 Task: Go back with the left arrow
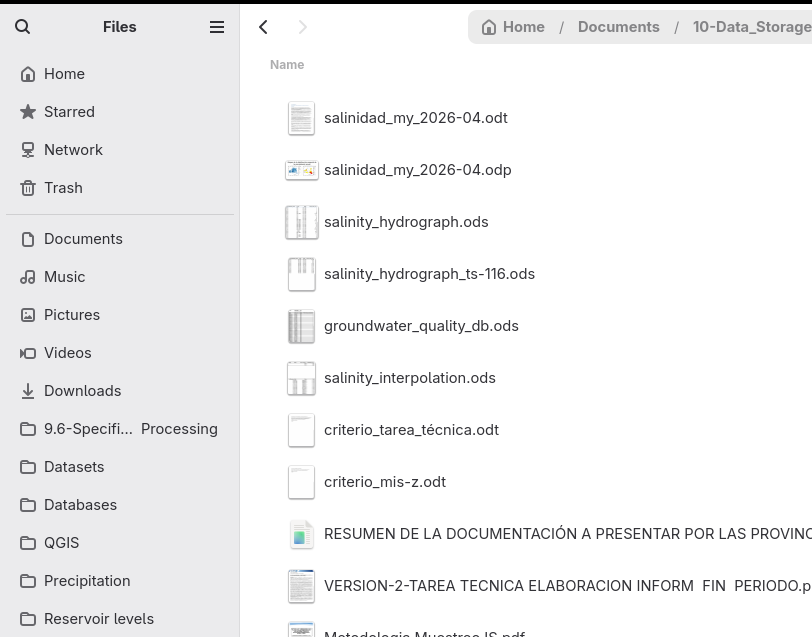tap(263, 27)
